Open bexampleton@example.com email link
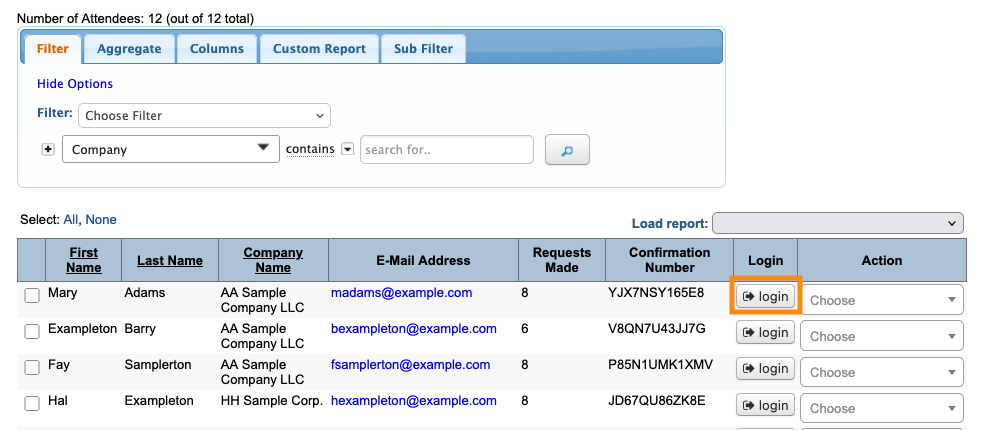This screenshot has width=987, height=430. point(414,329)
